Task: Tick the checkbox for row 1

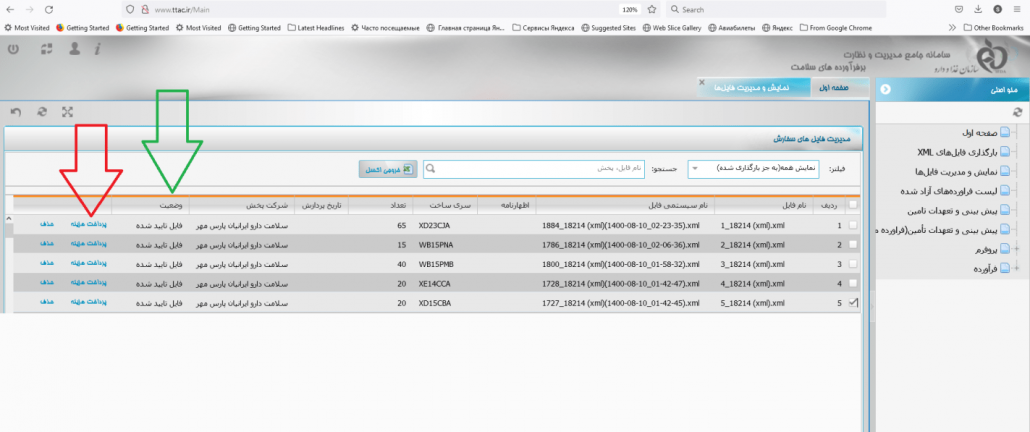Action: click(852, 225)
